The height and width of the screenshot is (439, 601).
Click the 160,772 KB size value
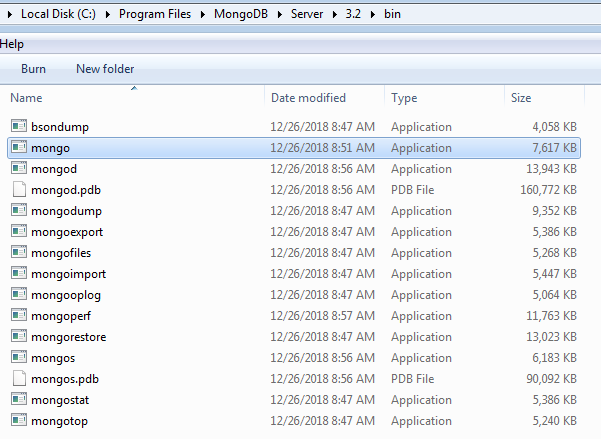pos(548,190)
